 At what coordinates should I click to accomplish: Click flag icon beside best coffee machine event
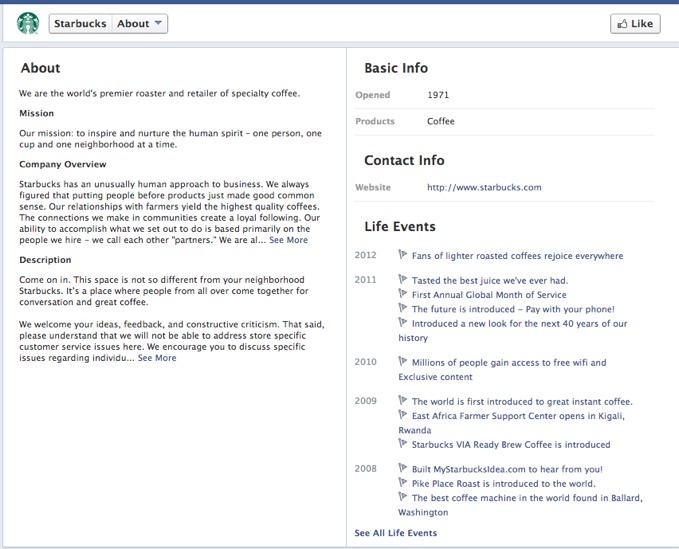[x=403, y=497]
